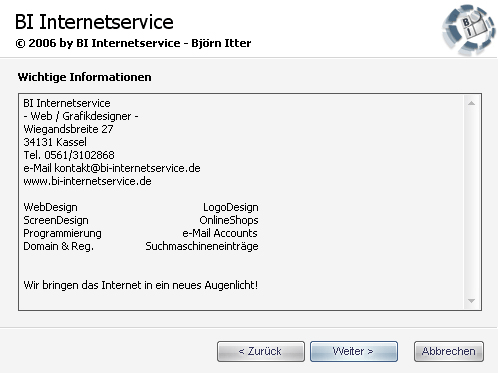Viewport: 498px width, 373px height.
Task: Click the Weiter > button
Action: click(x=354, y=351)
